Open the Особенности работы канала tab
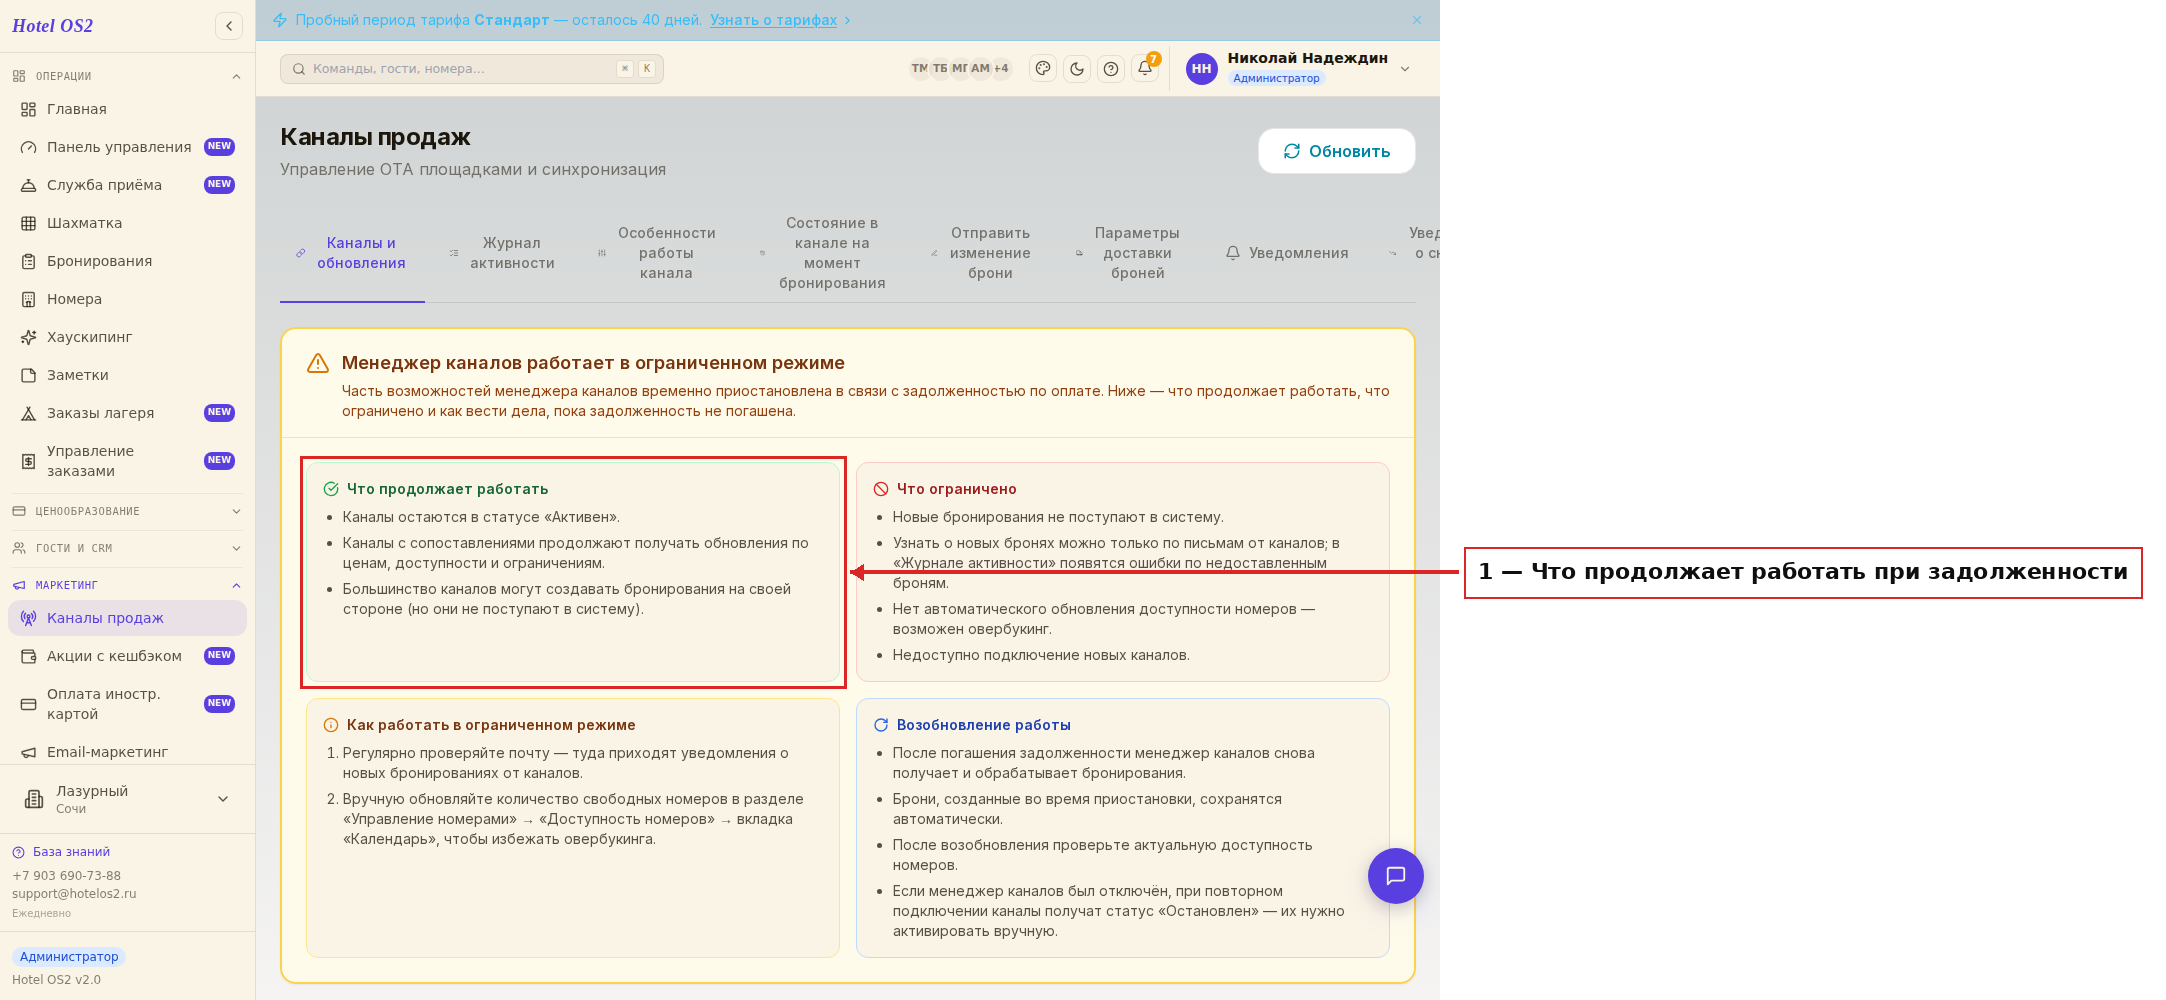Image resolution: width=2166 pixels, height=1000 pixels. pos(657,253)
